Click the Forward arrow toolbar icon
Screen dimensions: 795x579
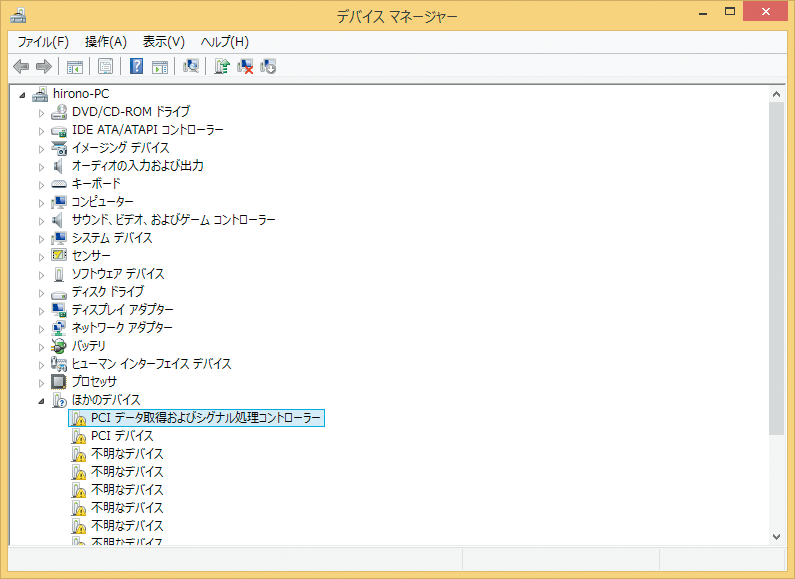click(x=44, y=66)
